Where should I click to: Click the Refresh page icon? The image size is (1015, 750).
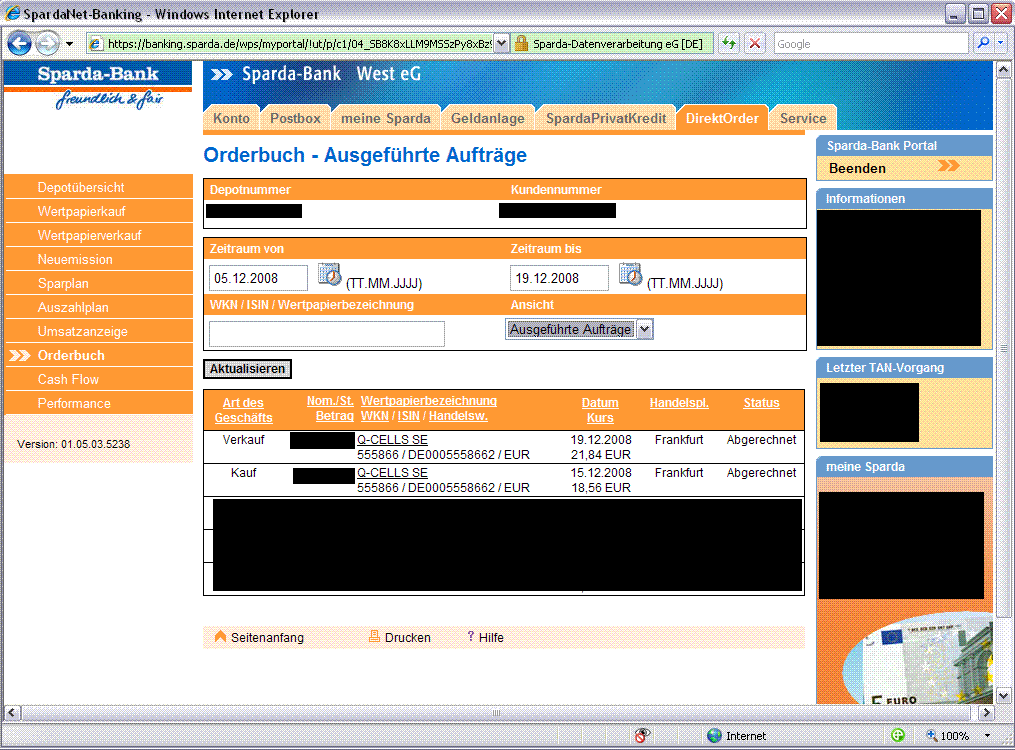pos(730,43)
